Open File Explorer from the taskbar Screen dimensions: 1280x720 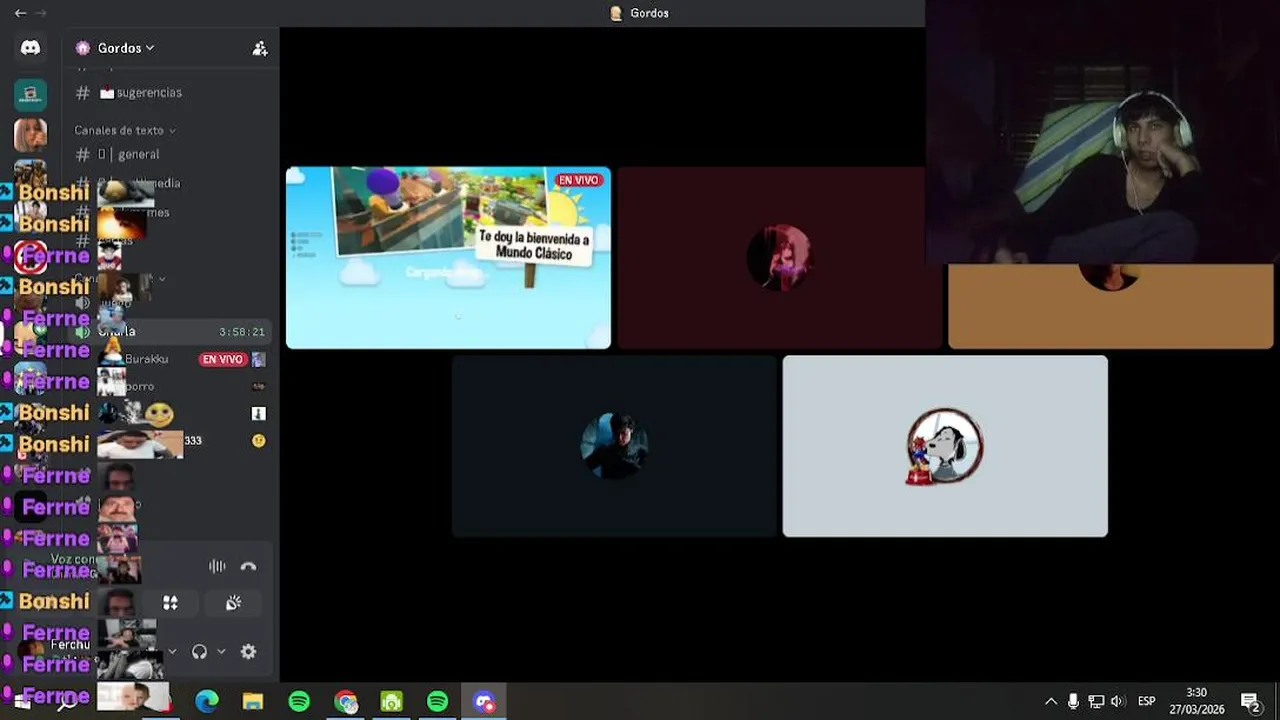point(253,702)
